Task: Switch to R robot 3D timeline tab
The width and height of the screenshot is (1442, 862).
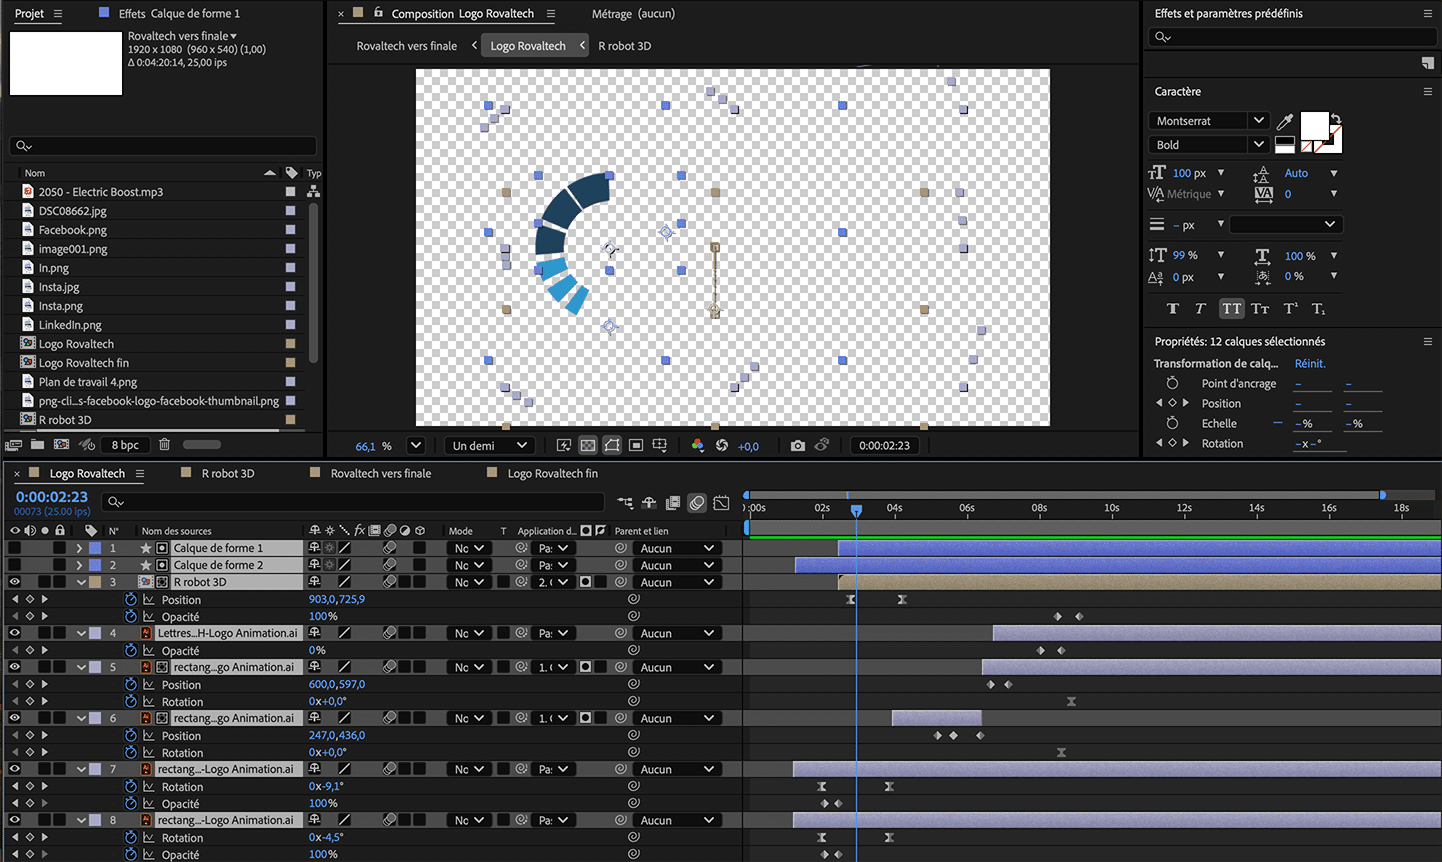Action: click(227, 473)
